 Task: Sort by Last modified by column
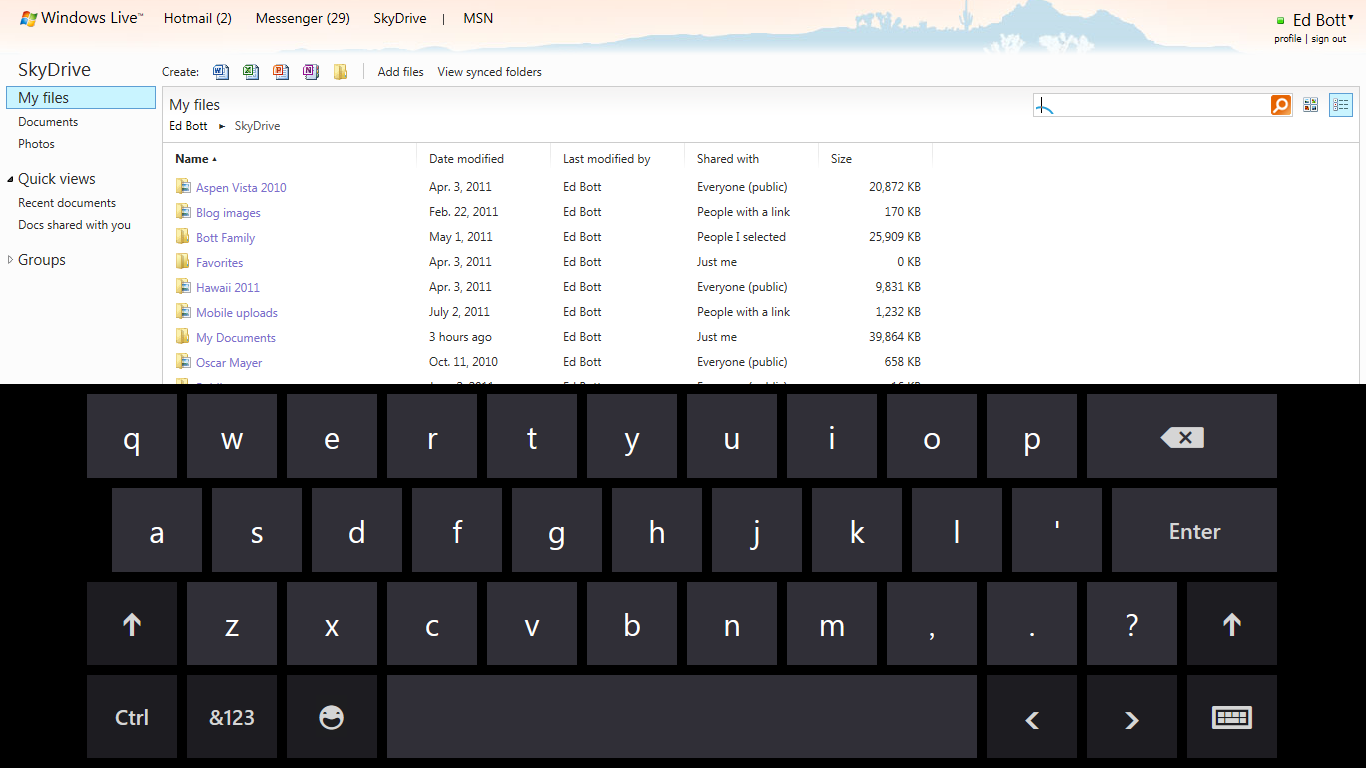606,159
